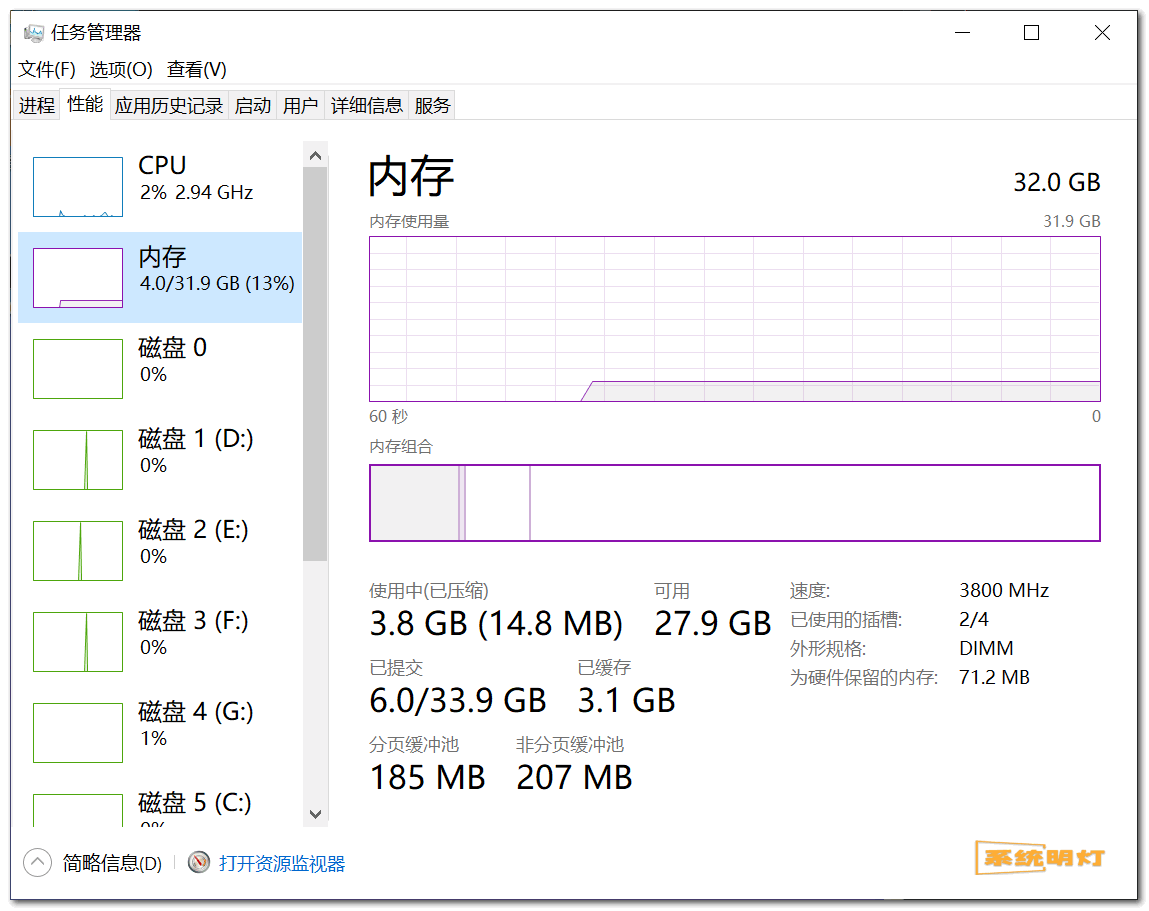This screenshot has height=911, width=1149.
Task: Click the sidebar scroll up arrow
Action: coord(315,155)
